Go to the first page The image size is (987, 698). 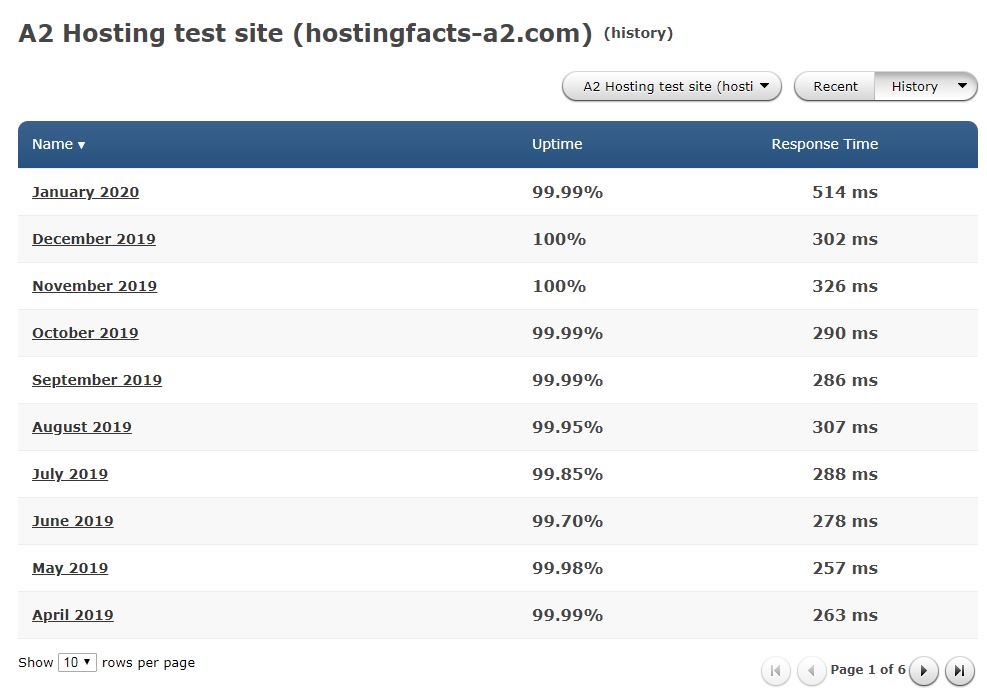(x=776, y=671)
